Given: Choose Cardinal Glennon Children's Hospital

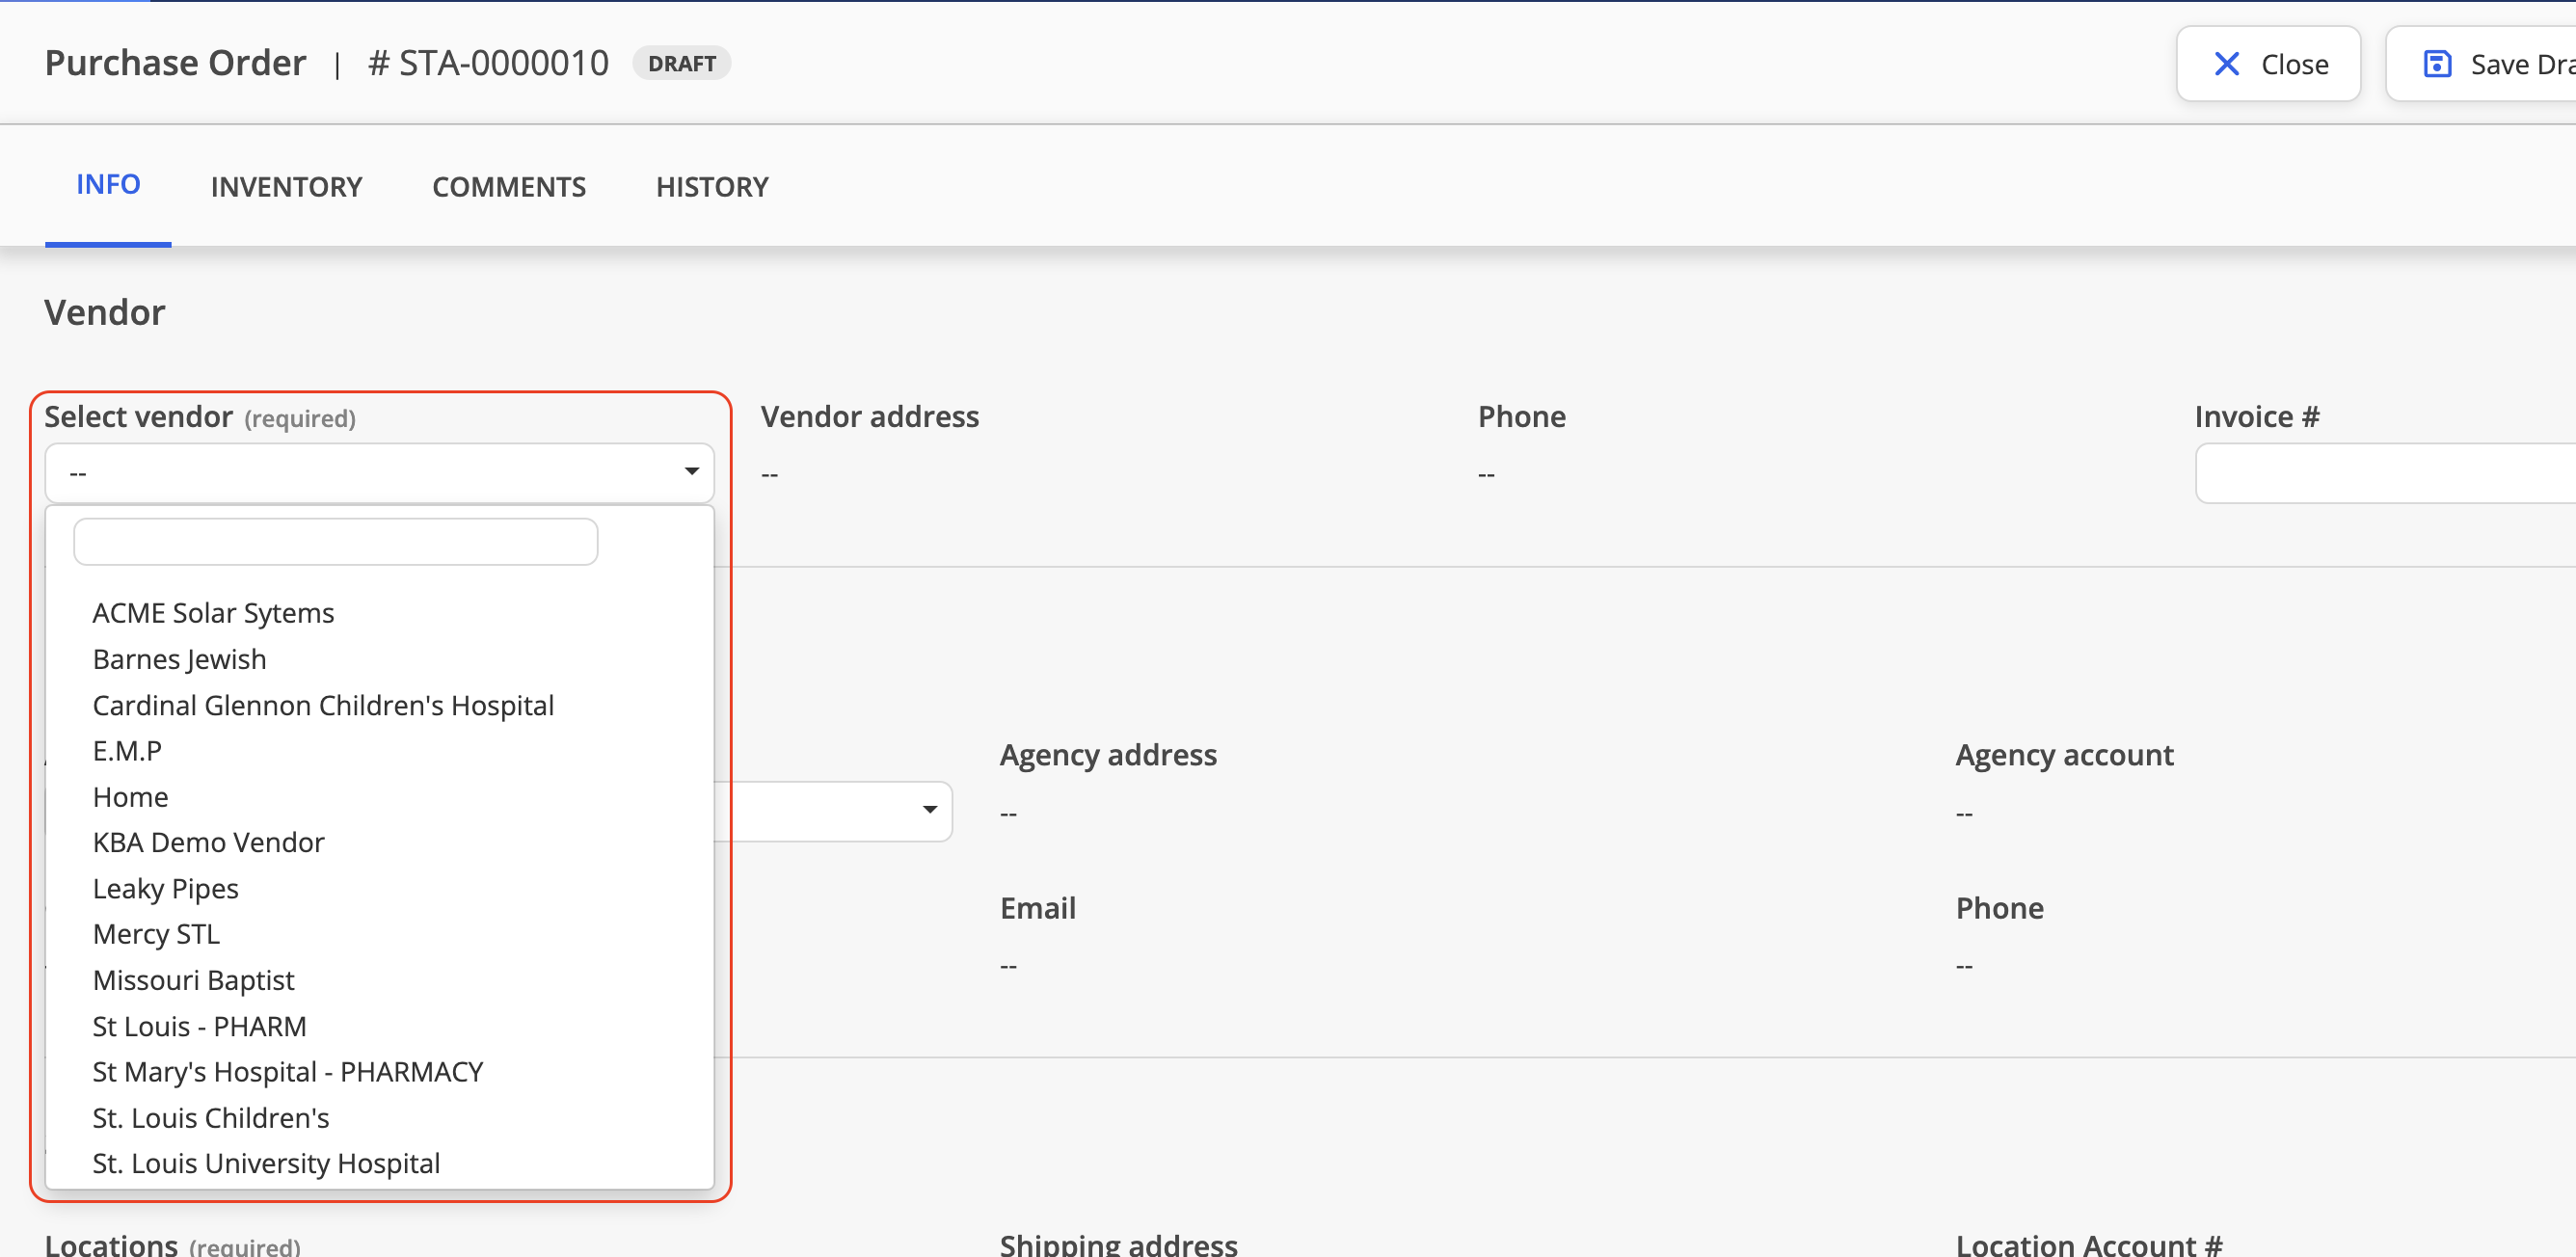Looking at the screenshot, I should click(323, 704).
